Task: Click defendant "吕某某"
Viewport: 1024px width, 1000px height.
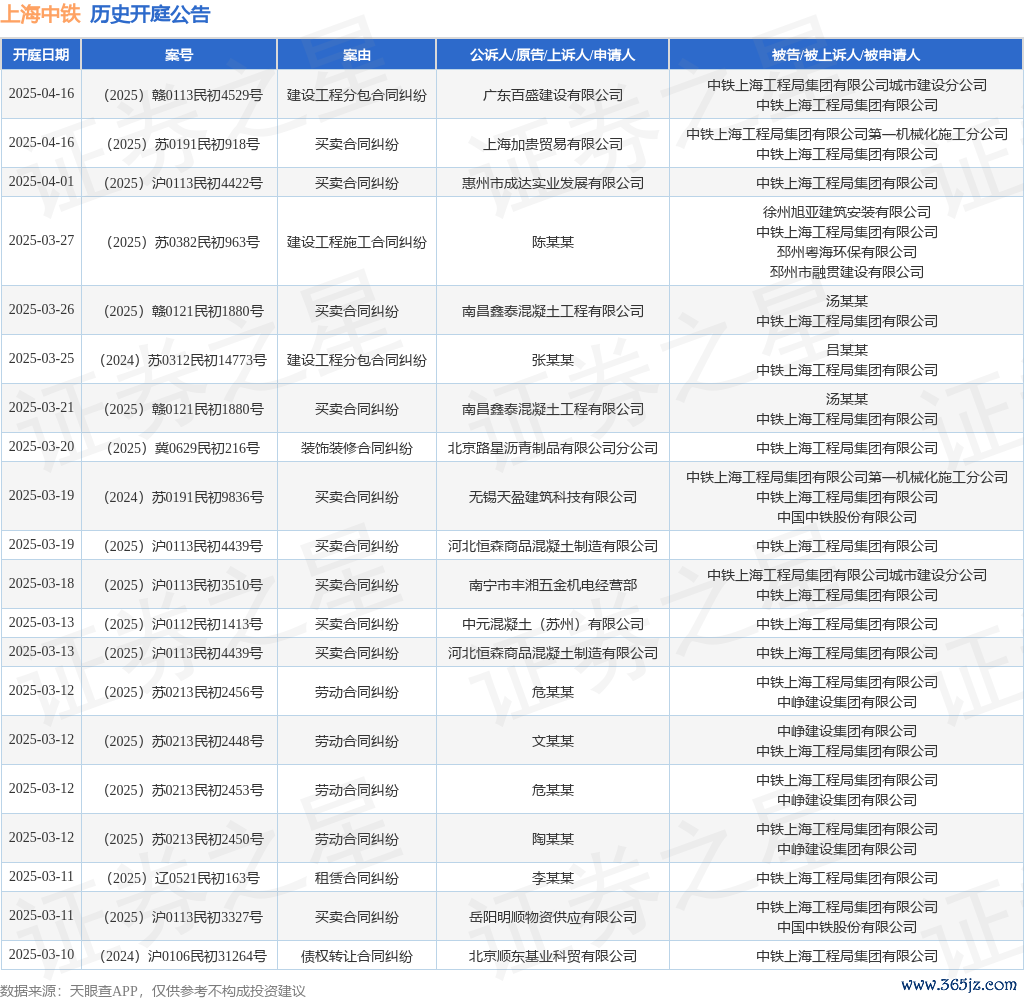Action: [846, 350]
